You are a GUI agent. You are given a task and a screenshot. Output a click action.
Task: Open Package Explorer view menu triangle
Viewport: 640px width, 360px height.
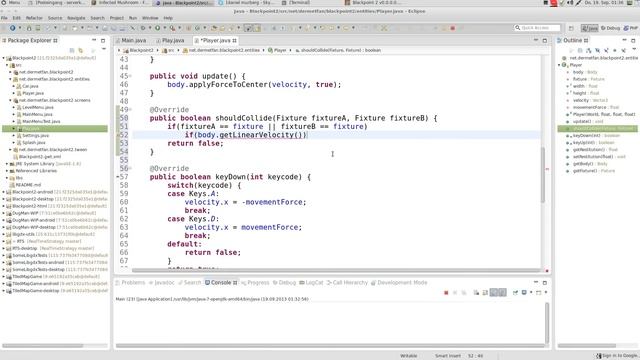point(104,49)
